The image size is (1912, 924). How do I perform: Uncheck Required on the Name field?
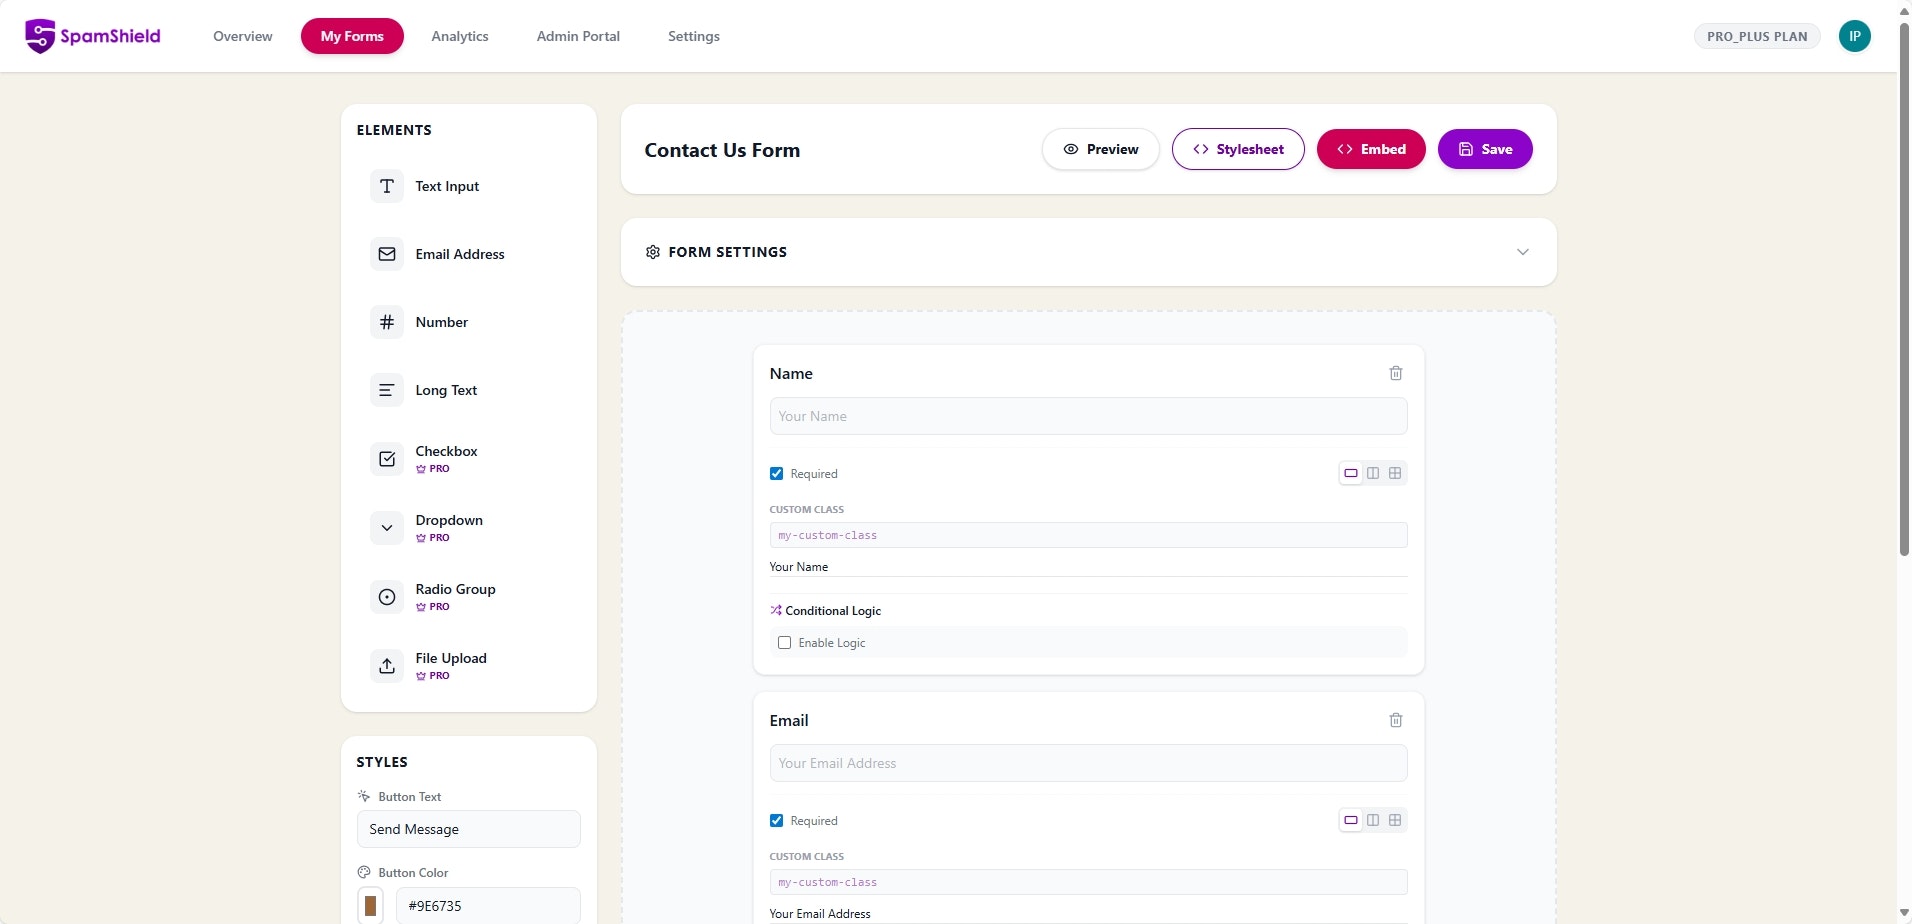(777, 473)
